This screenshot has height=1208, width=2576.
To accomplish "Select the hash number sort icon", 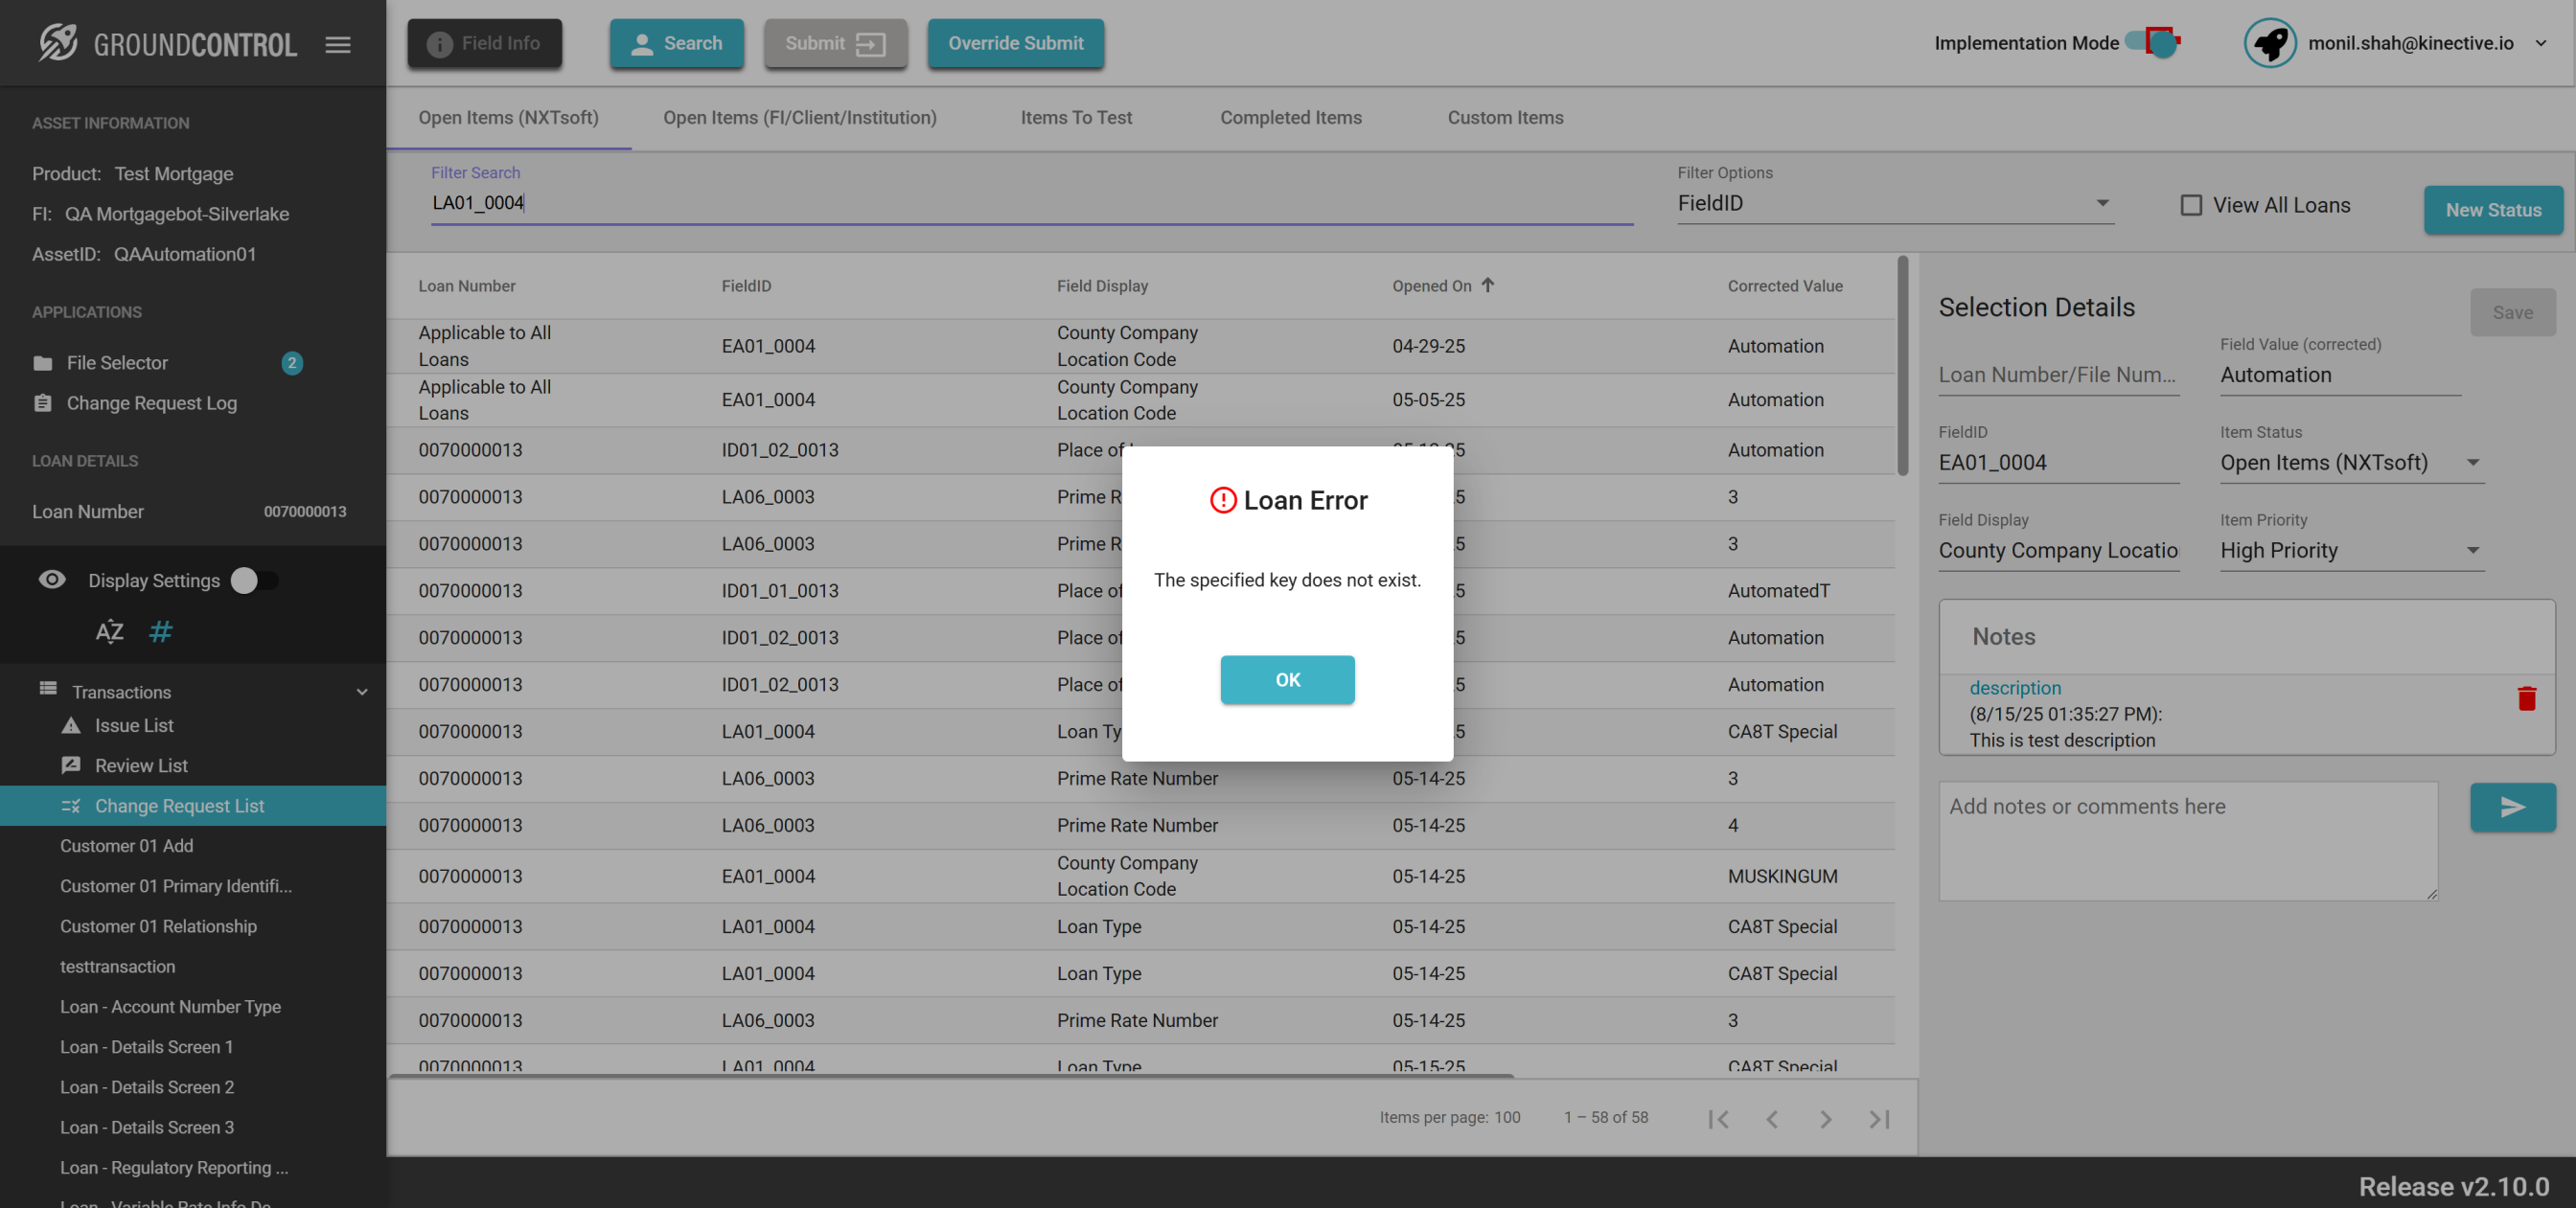I will pos(160,632).
